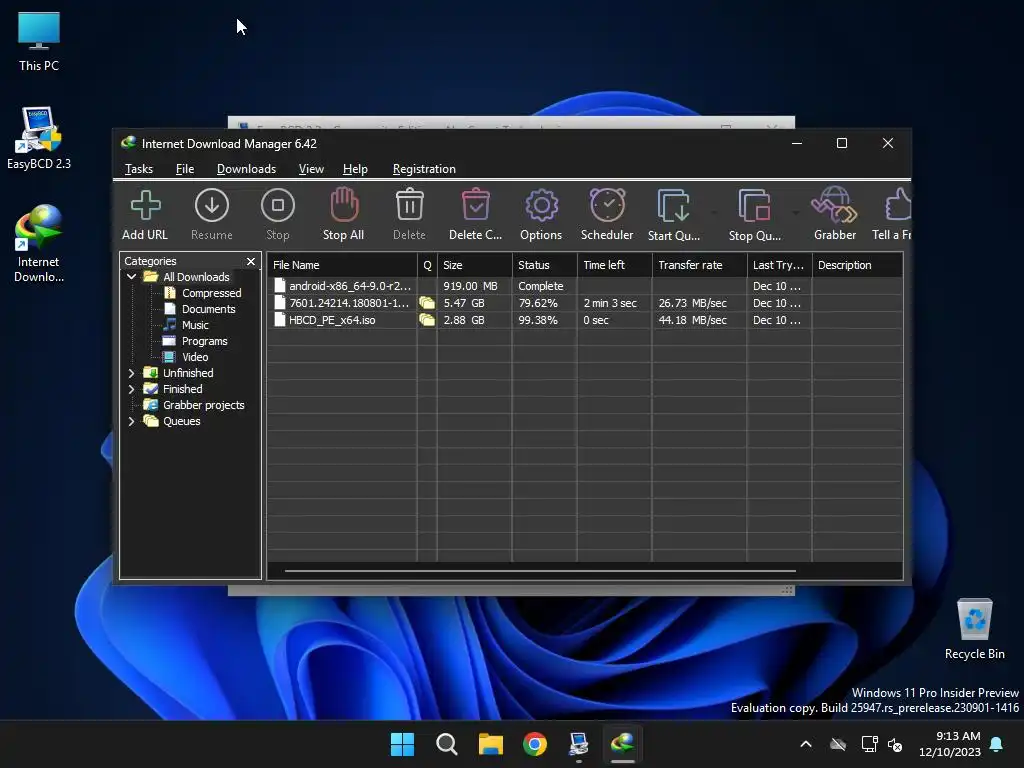Select the Compressed category folder

point(211,293)
